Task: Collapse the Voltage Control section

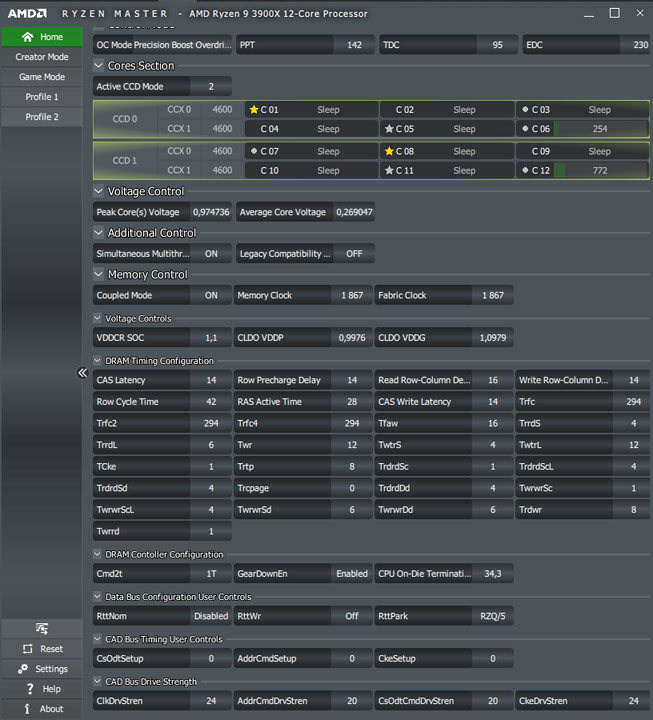Action: coord(98,191)
